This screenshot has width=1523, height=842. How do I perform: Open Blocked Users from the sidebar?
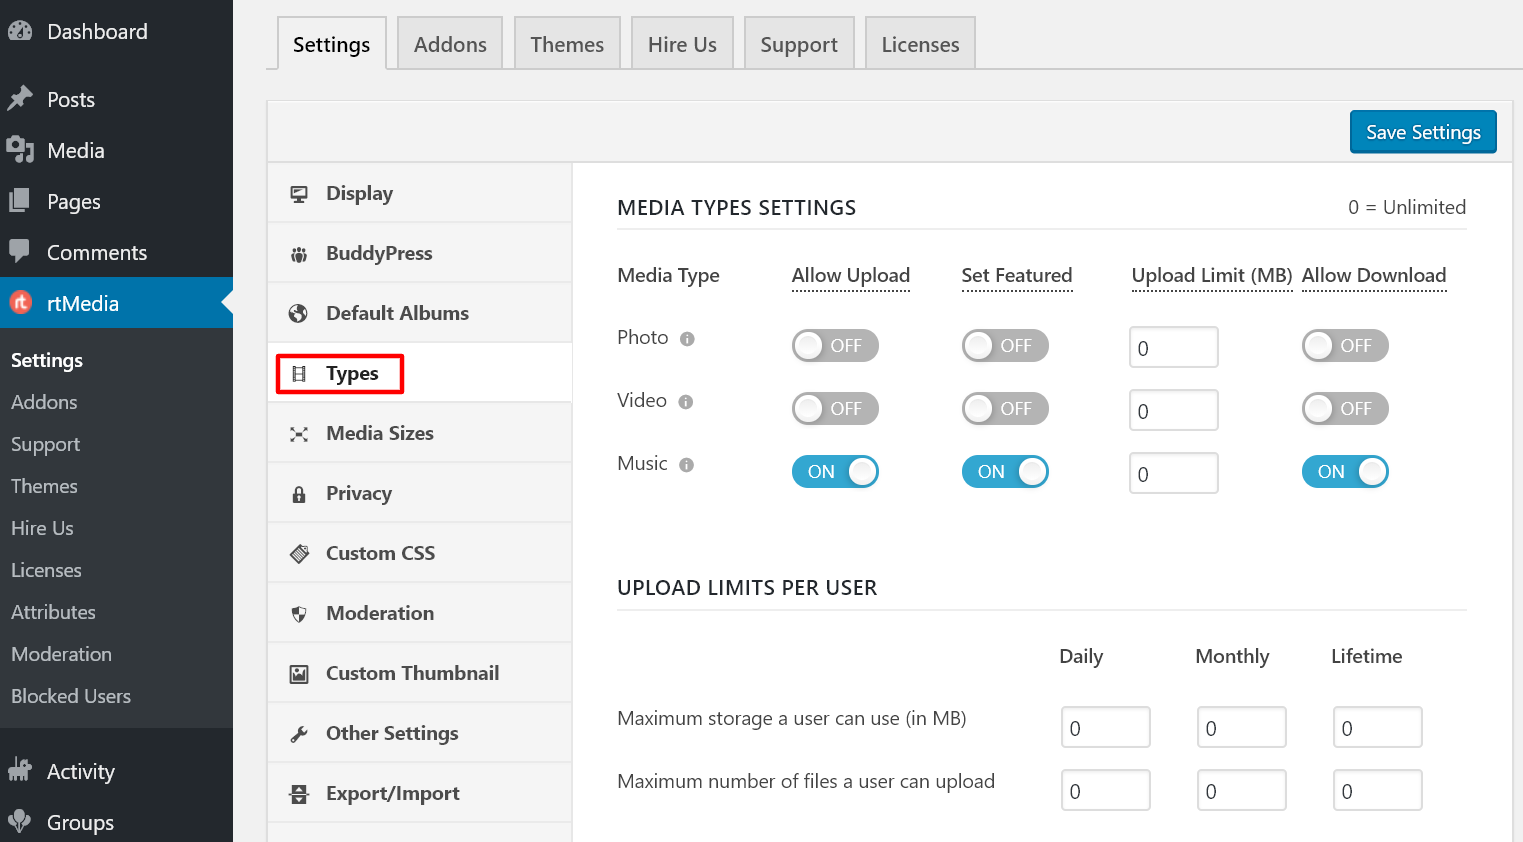(70, 696)
